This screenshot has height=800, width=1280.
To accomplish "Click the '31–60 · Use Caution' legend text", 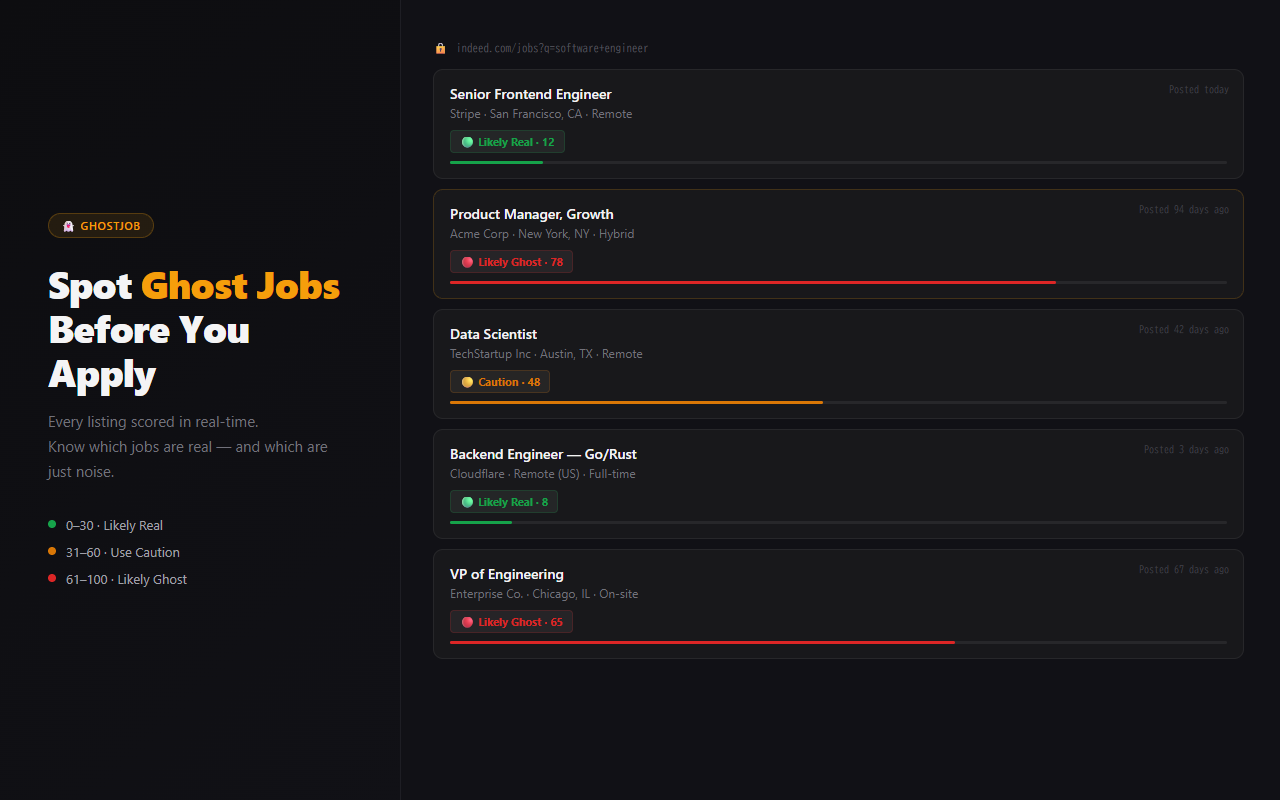I will click(123, 552).
